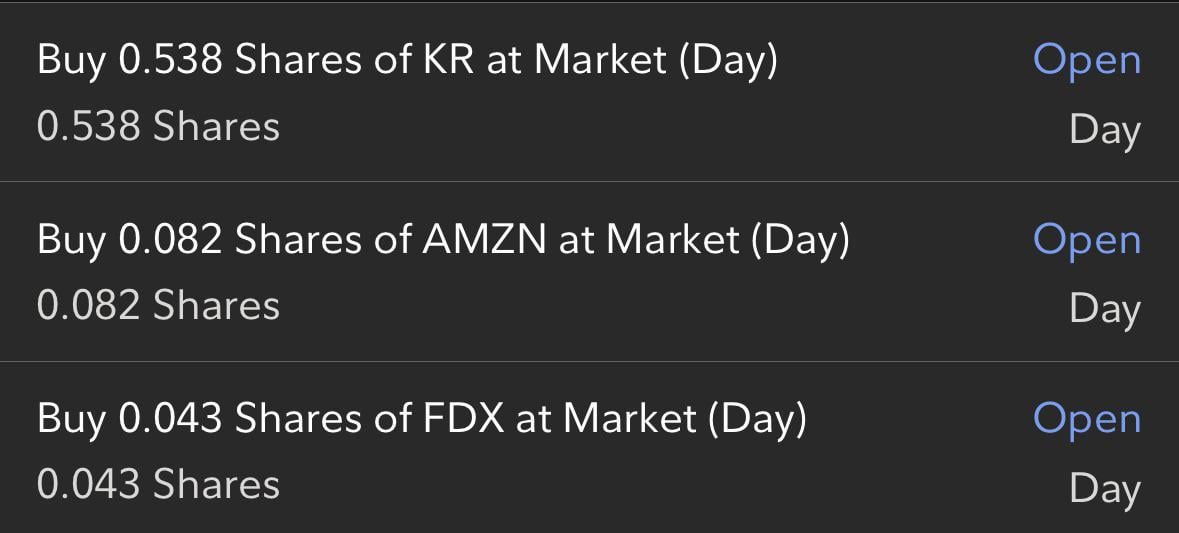The image size is (1179, 533).
Task: Click Open status on KR order
Action: coord(1086,61)
